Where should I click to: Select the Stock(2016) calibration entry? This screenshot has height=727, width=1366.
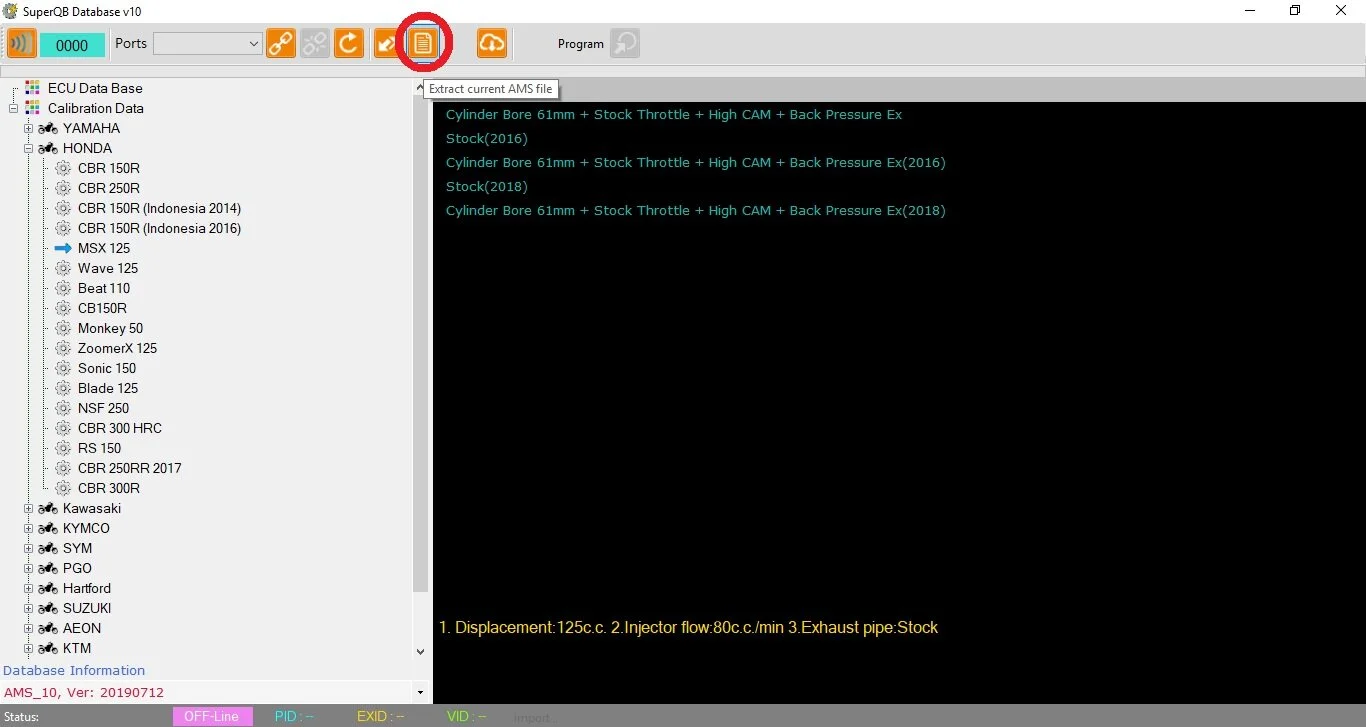click(x=487, y=138)
